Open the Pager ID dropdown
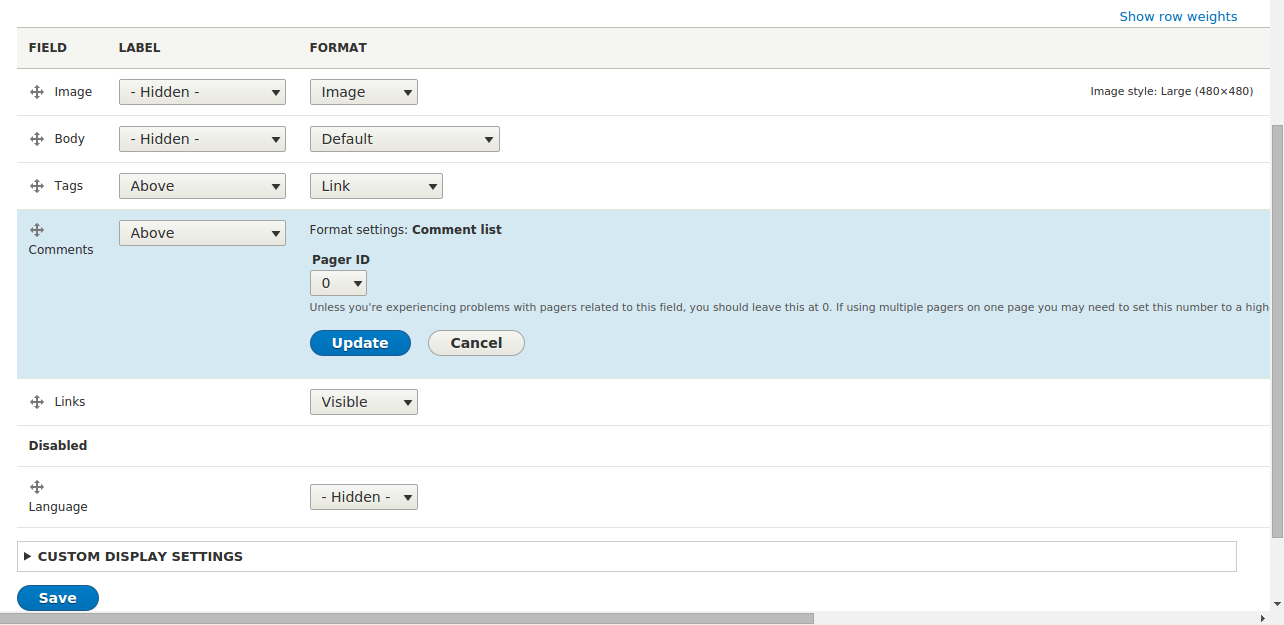Image resolution: width=1284 pixels, height=625 pixels. tap(338, 282)
